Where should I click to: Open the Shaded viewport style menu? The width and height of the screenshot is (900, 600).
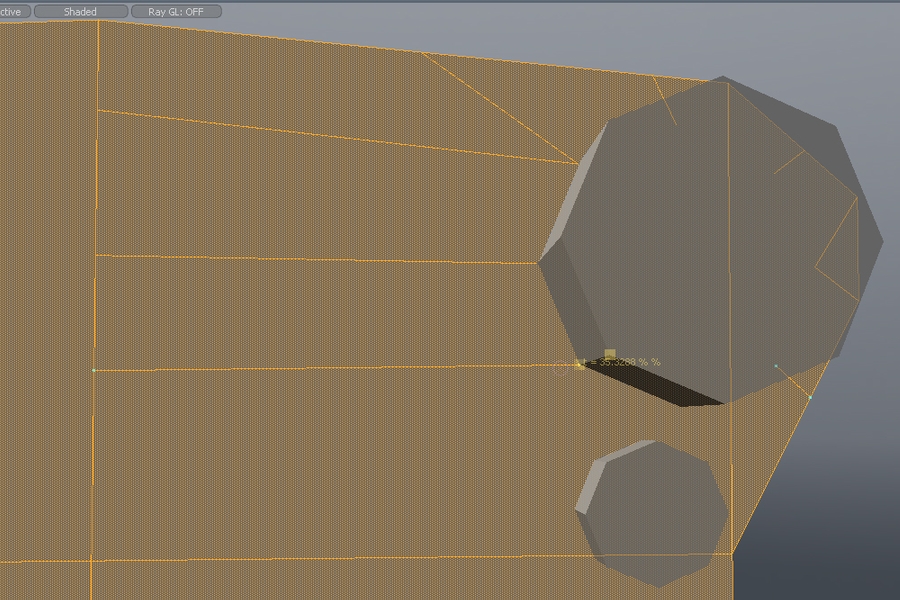81,11
